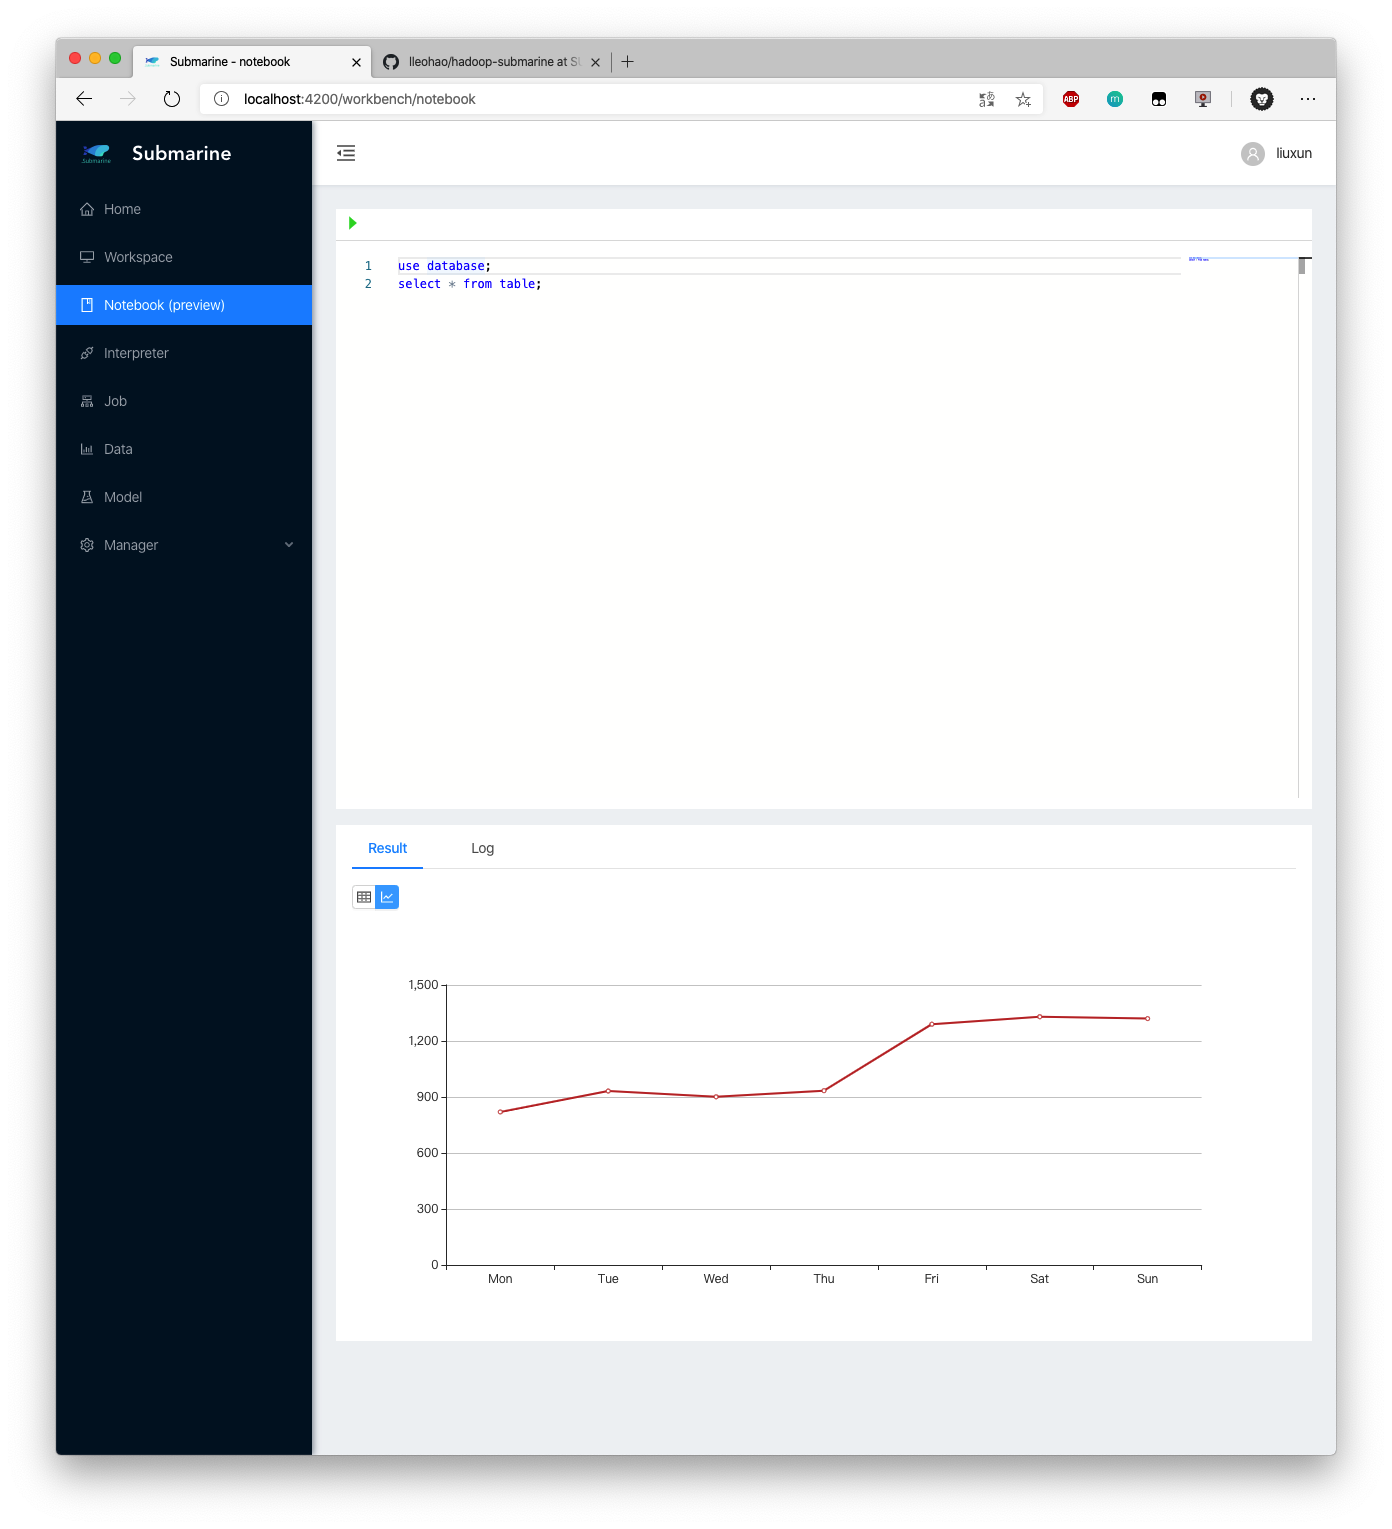The height and width of the screenshot is (1529, 1392).
Task: Collapse the sidebar with the menu fold icon
Action: tap(346, 153)
